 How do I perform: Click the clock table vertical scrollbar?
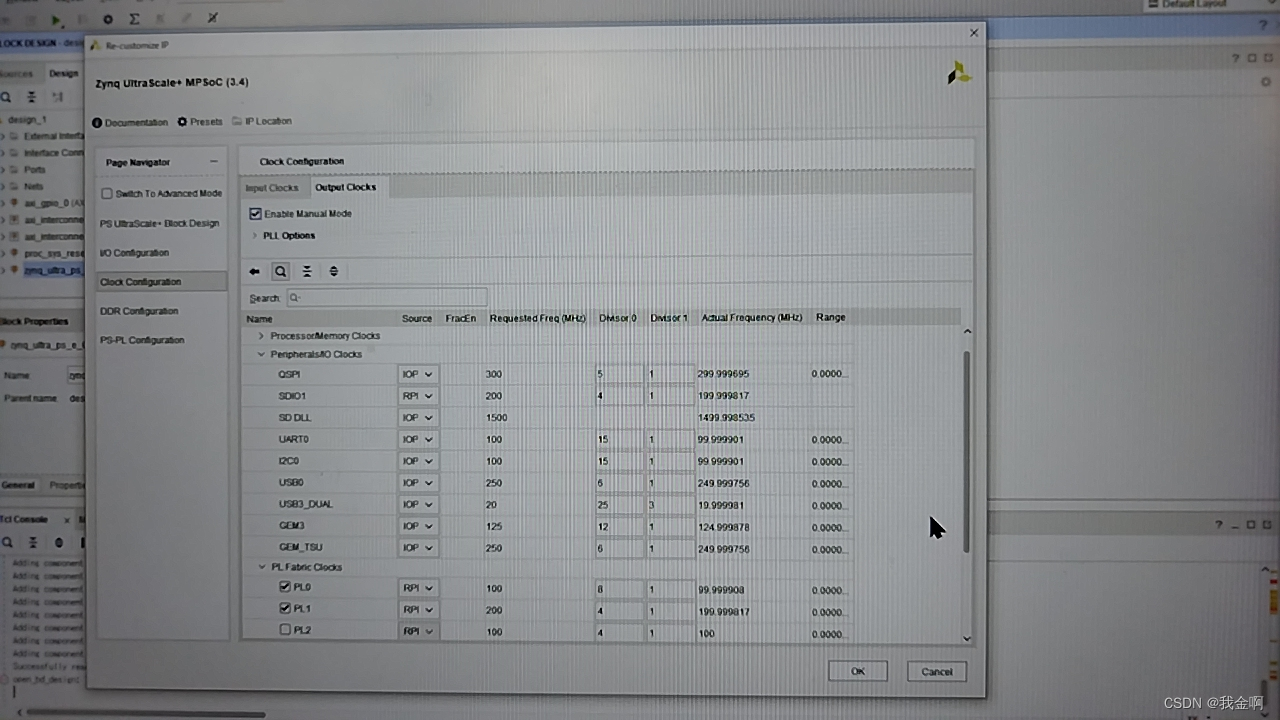click(x=967, y=452)
